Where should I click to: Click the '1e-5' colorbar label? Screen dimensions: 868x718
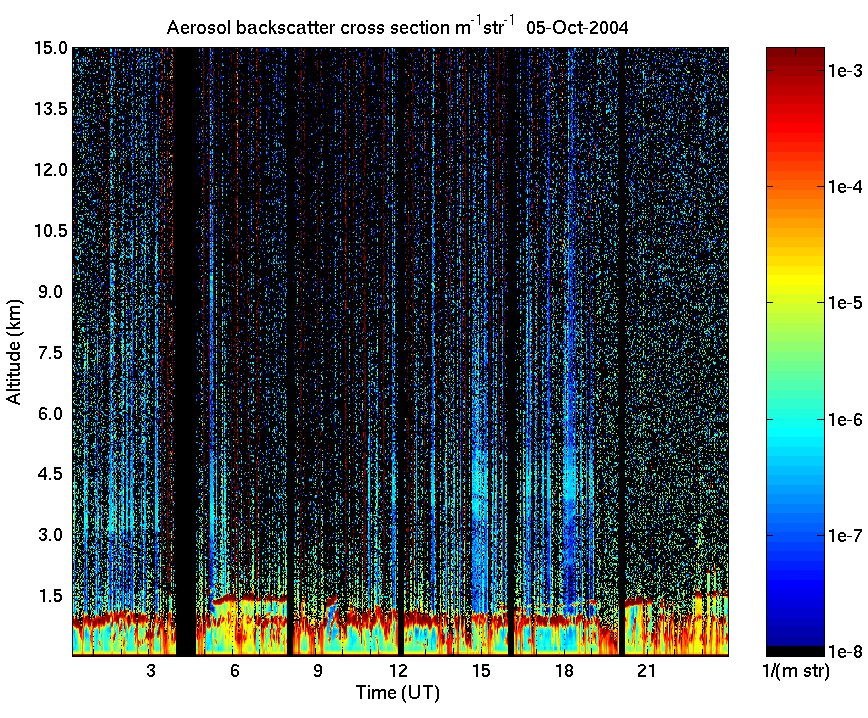click(x=845, y=303)
